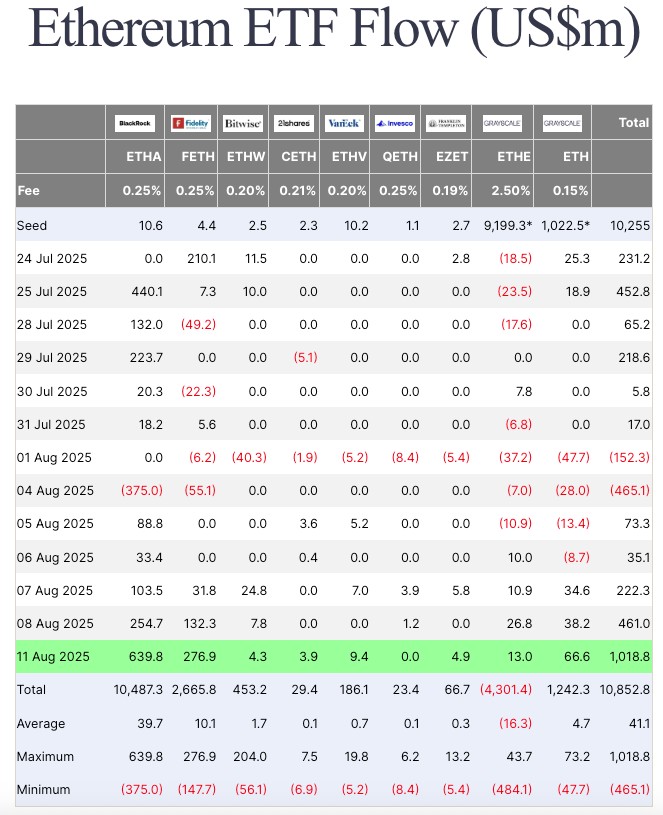Screen dimensions: 663x815
Task: Click the 204.0 ETHW maximum
Action: click(x=250, y=756)
